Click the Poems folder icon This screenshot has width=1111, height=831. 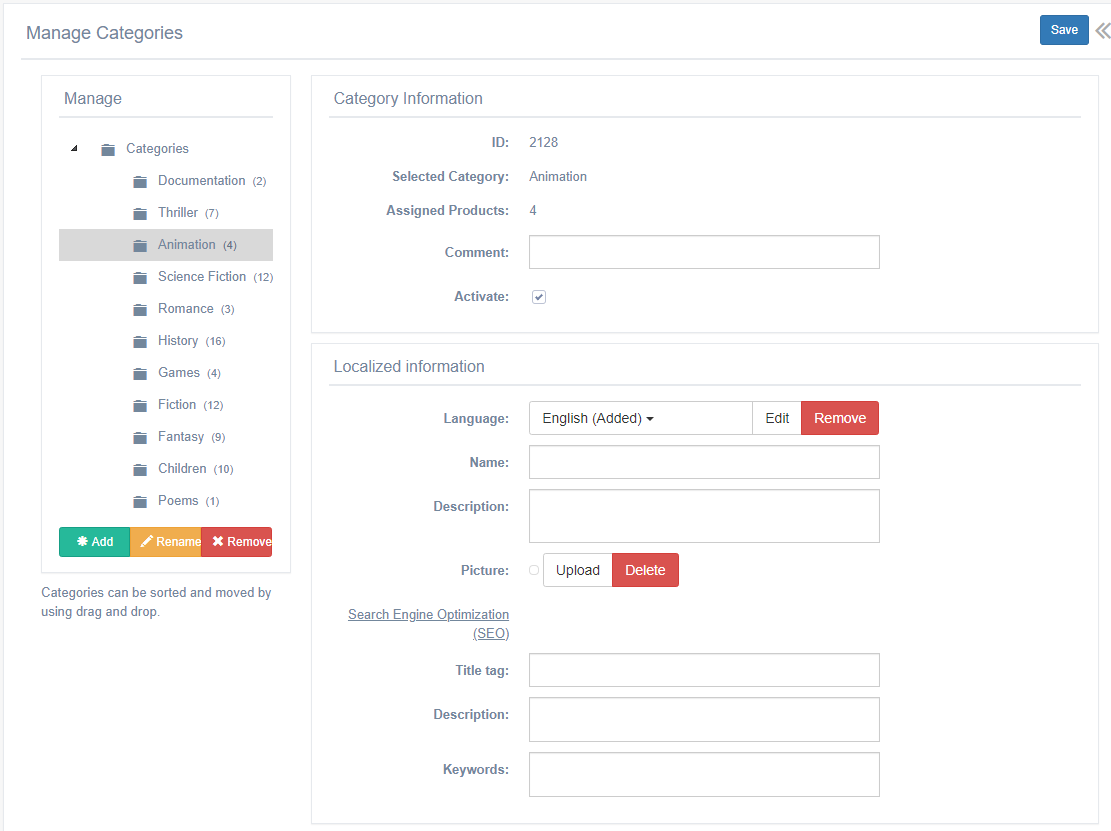[x=140, y=502]
